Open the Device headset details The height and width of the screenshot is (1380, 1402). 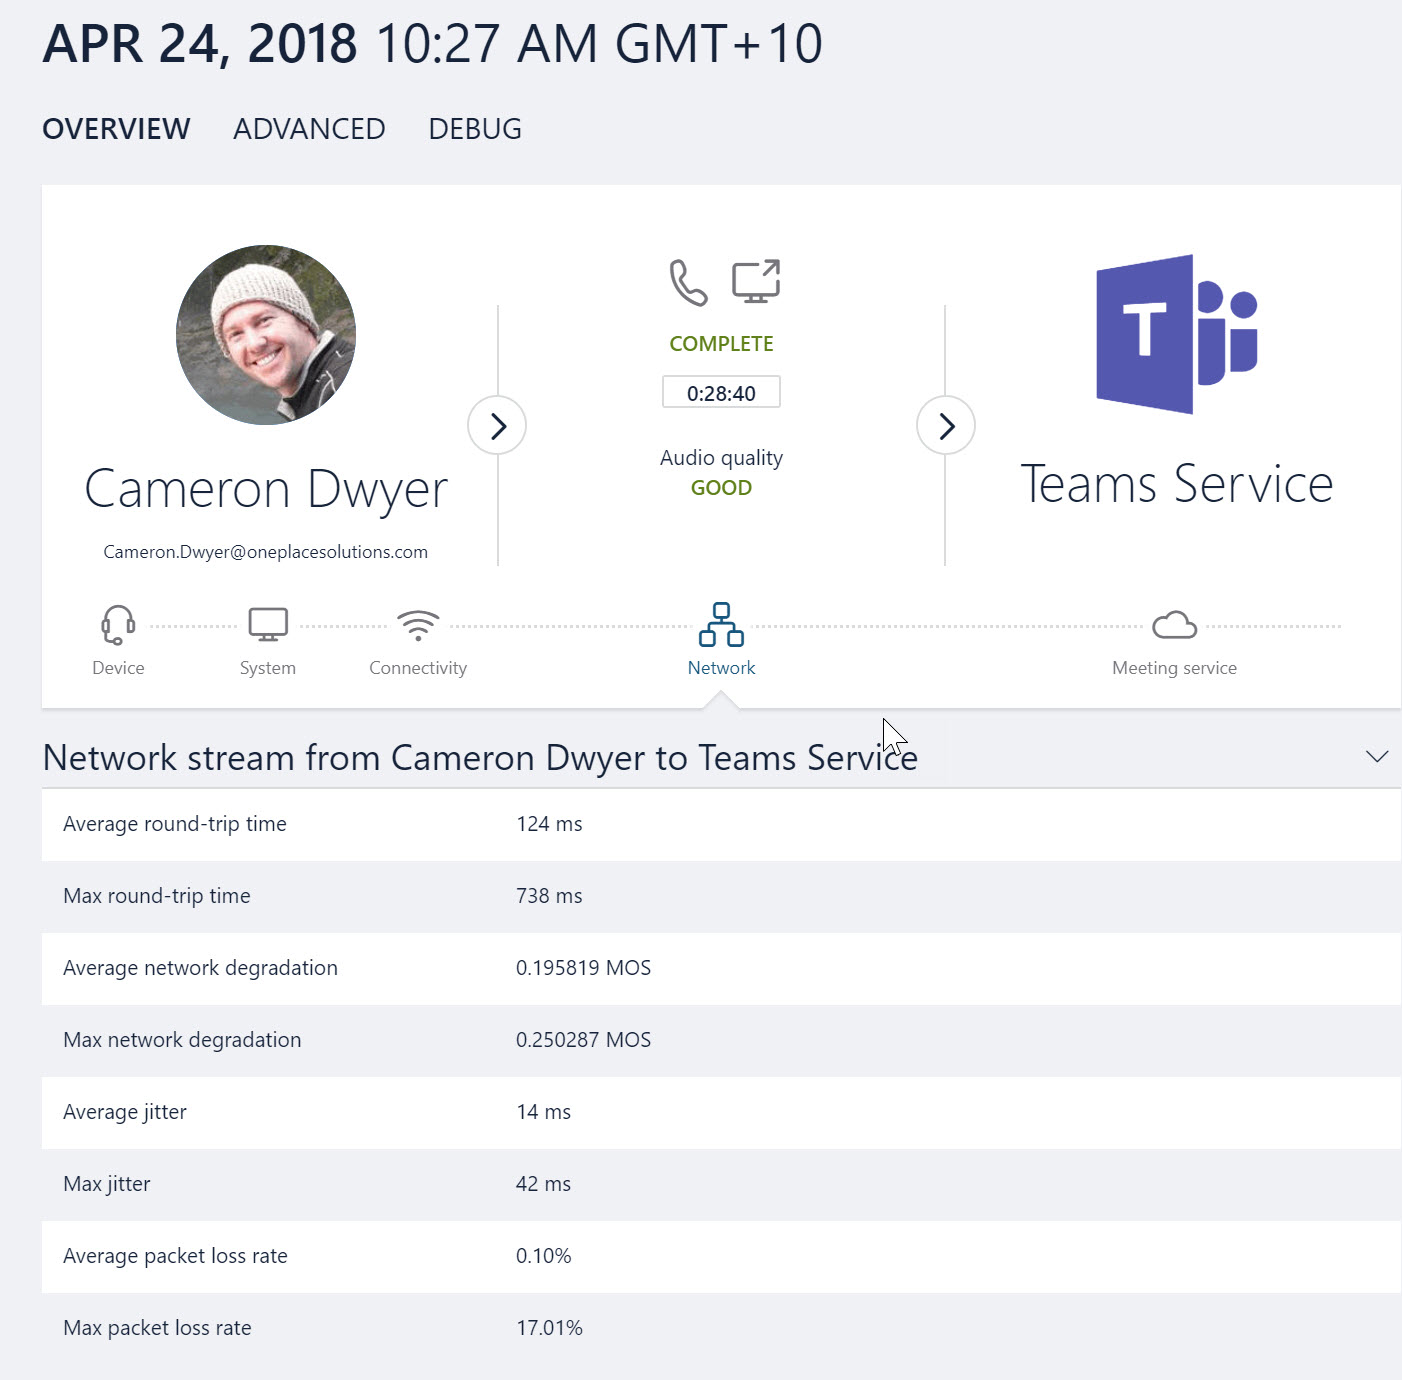[x=117, y=625]
